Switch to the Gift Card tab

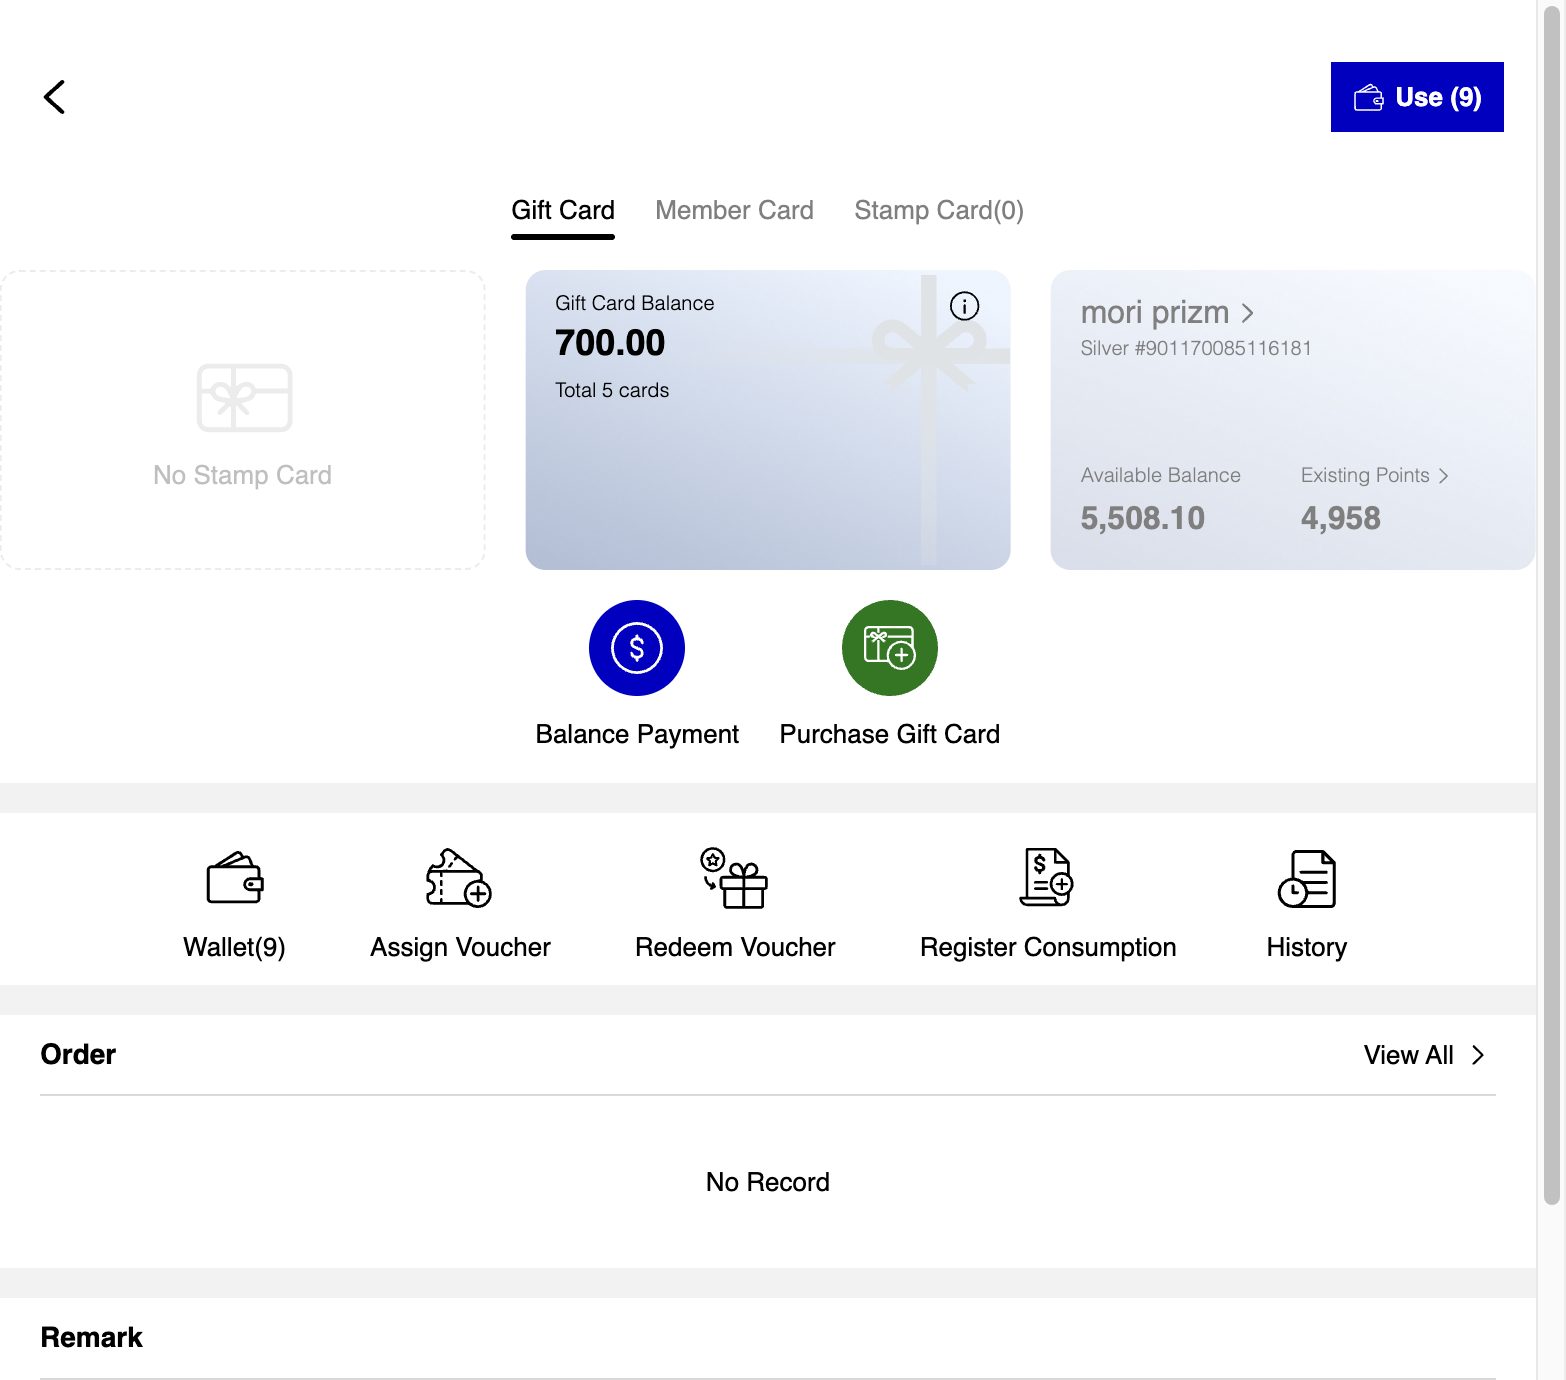[563, 210]
